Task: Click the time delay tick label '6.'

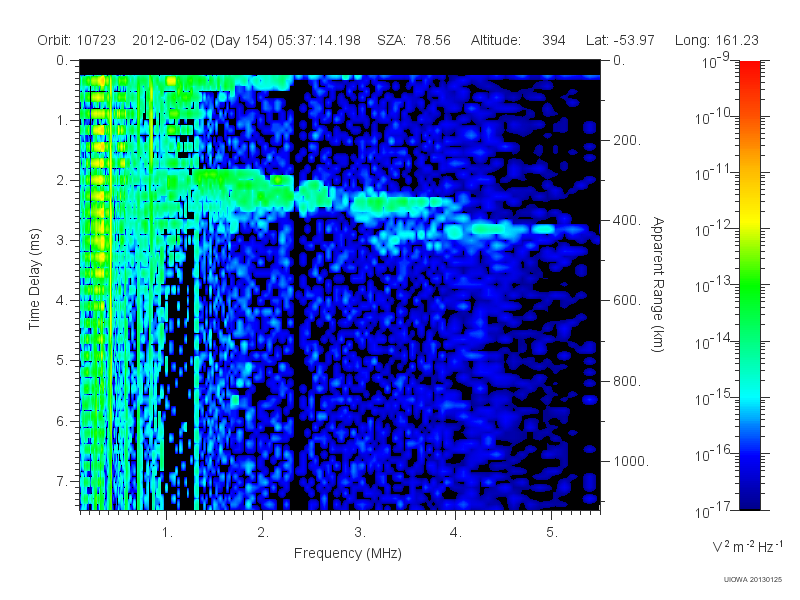Action: click(62, 421)
